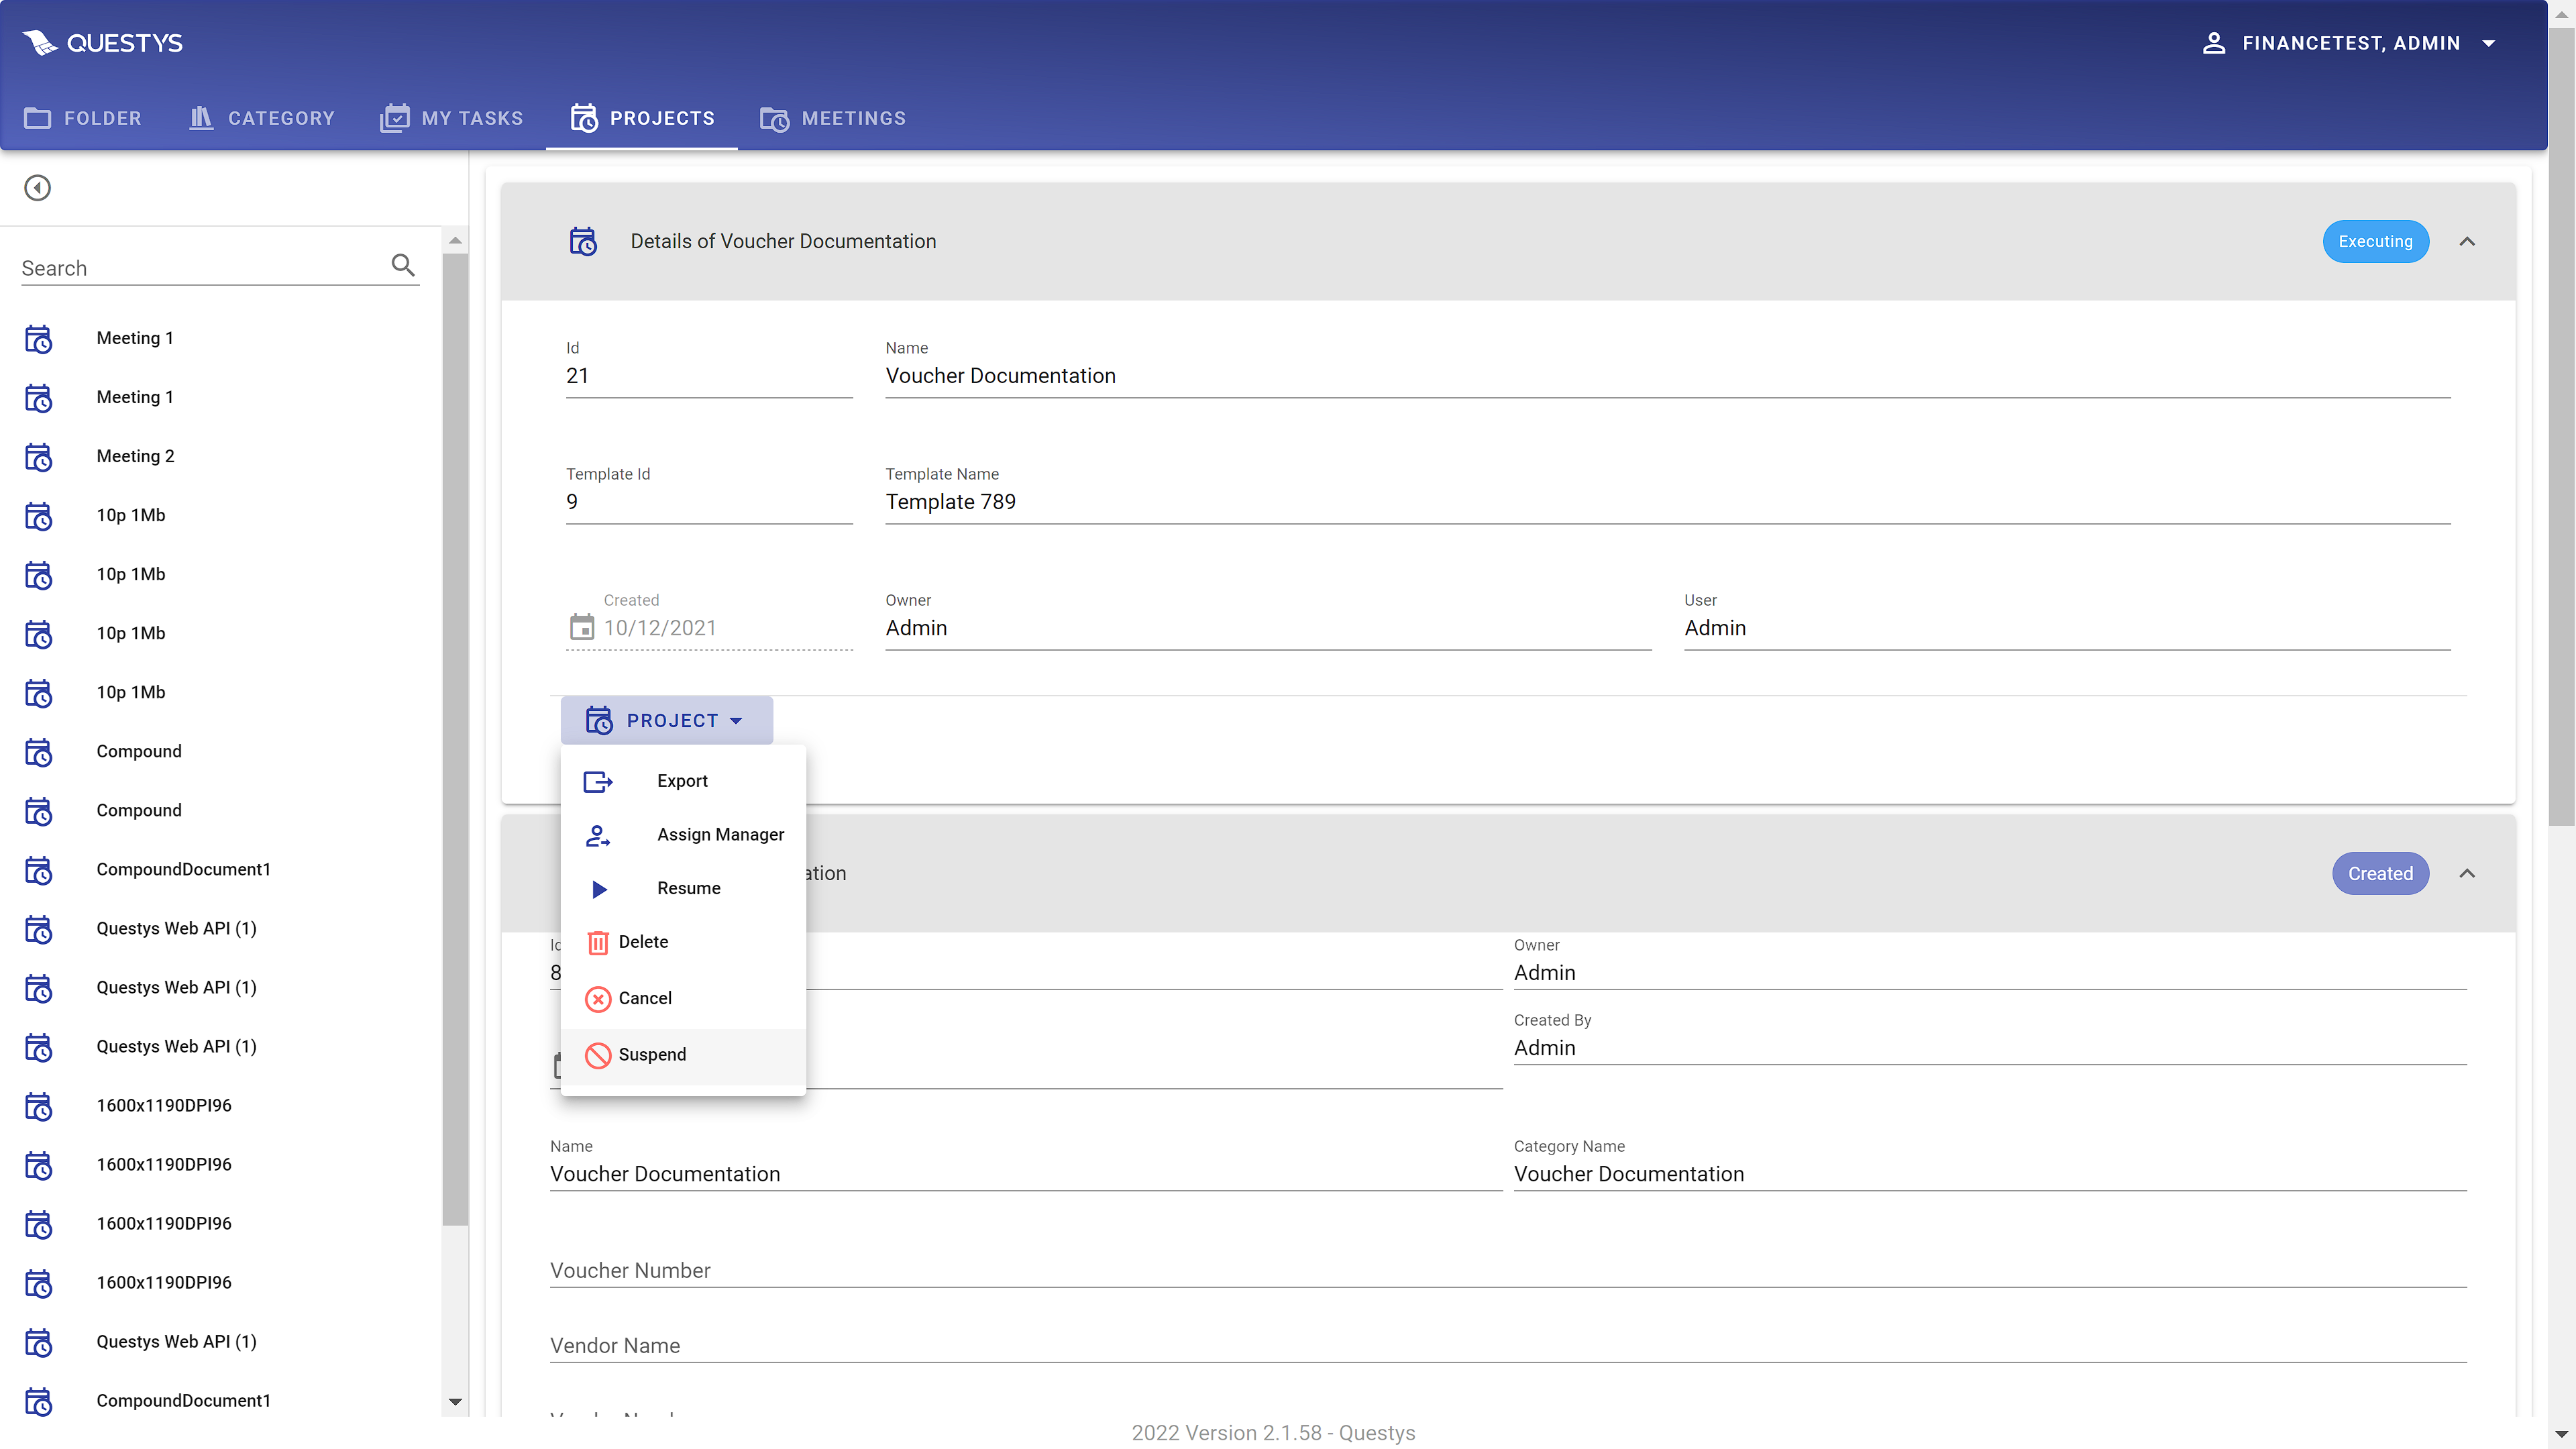Select Cancel in the Project menu

(x=683, y=998)
